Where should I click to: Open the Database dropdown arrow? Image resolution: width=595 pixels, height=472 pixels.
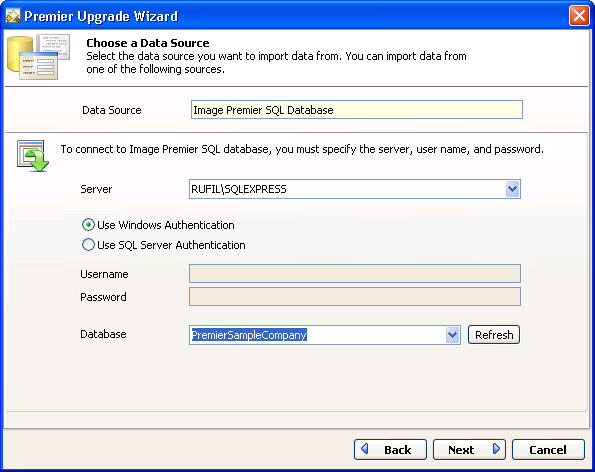point(452,335)
